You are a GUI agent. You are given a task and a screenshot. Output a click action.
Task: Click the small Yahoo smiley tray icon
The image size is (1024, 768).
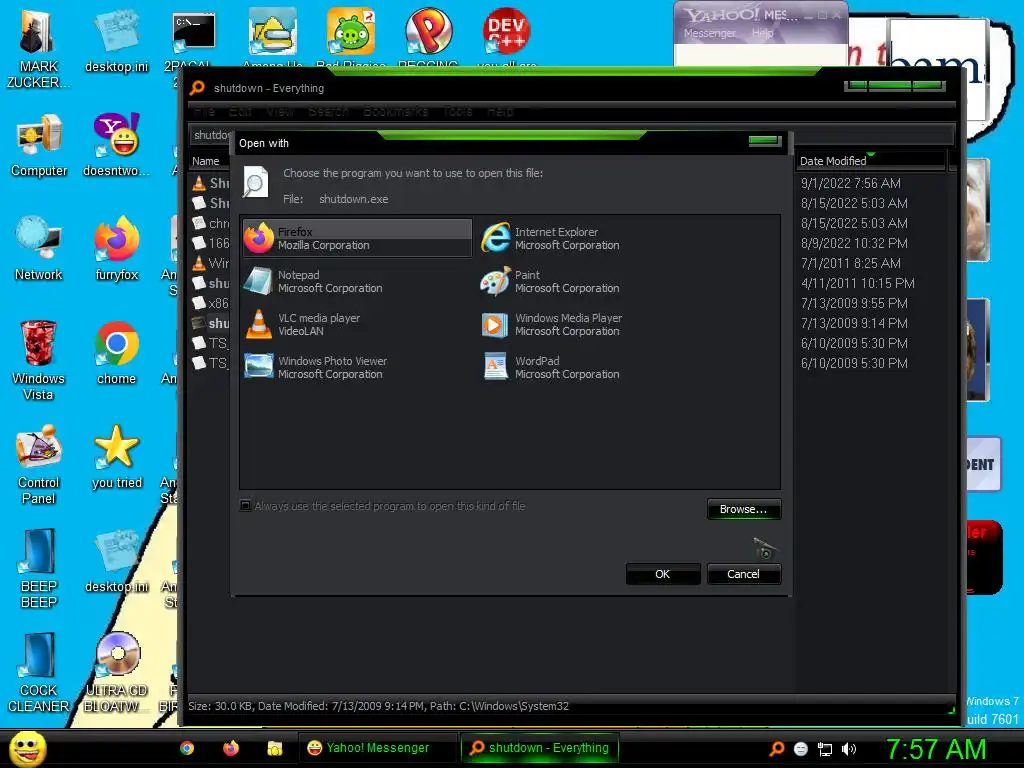[x=801, y=749]
